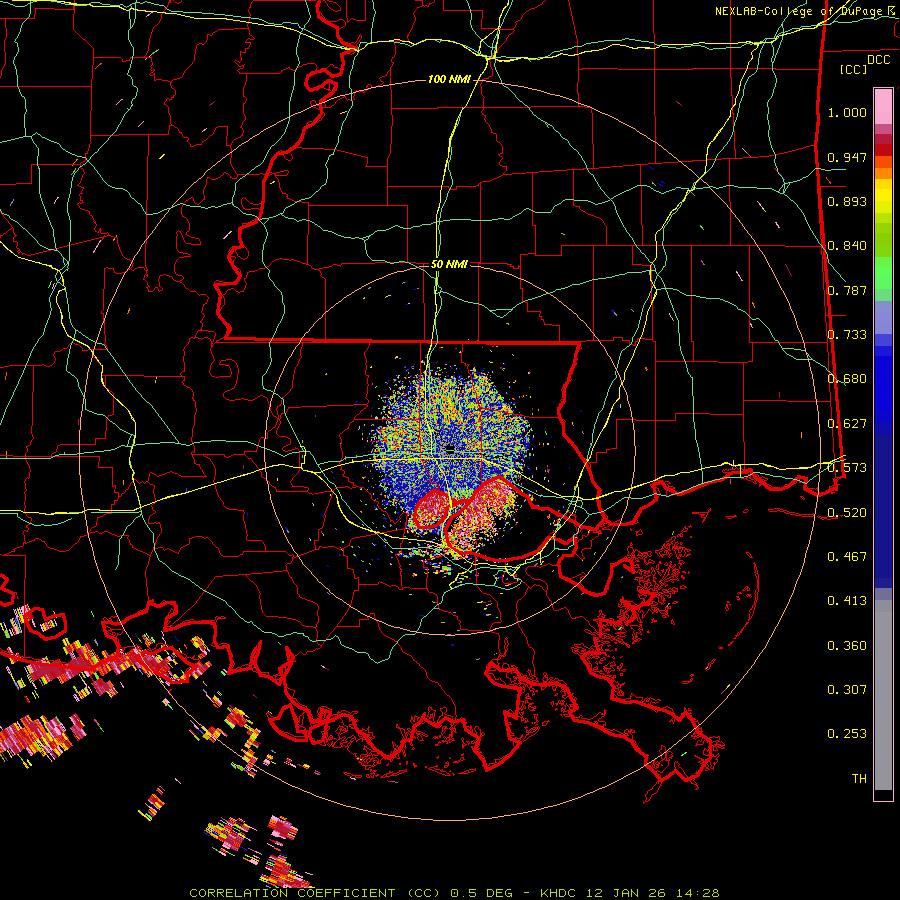Select the 0.520 value on the color scale
This screenshot has width=900, height=900.
(847, 512)
